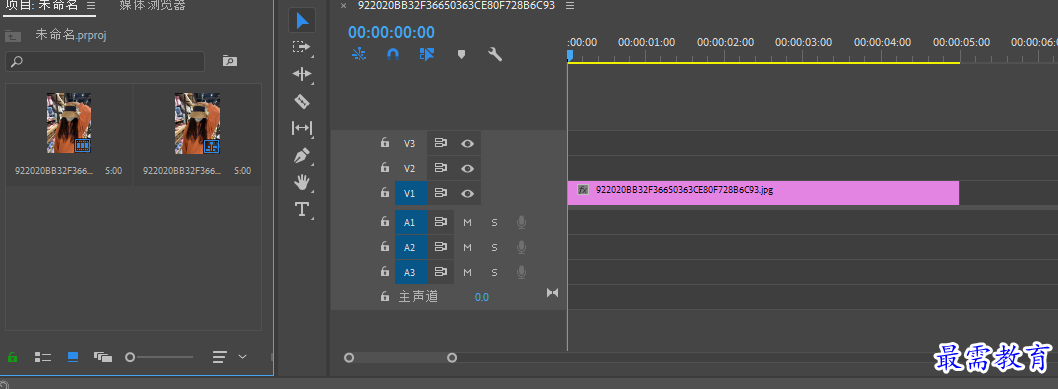Toggle lock on track V3

click(x=385, y=143)
